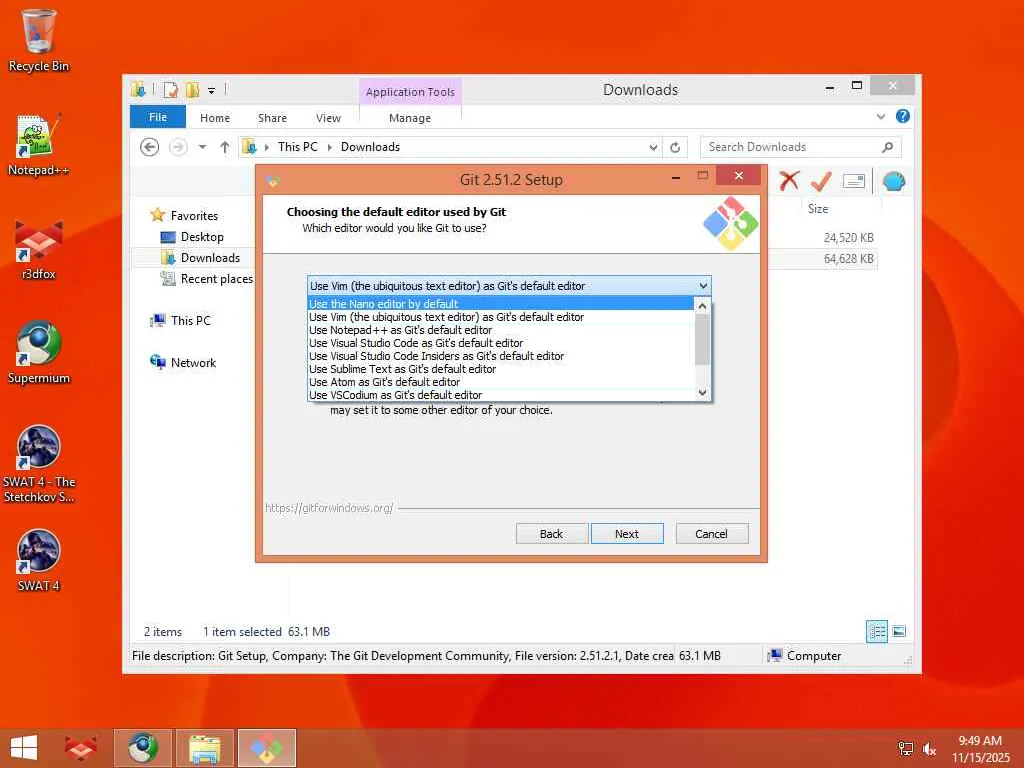Screen dimensions: 1024x768
Task: Click the dropdown list scroll down arrow
Action: pyautogui.click(x=702, y=392)
